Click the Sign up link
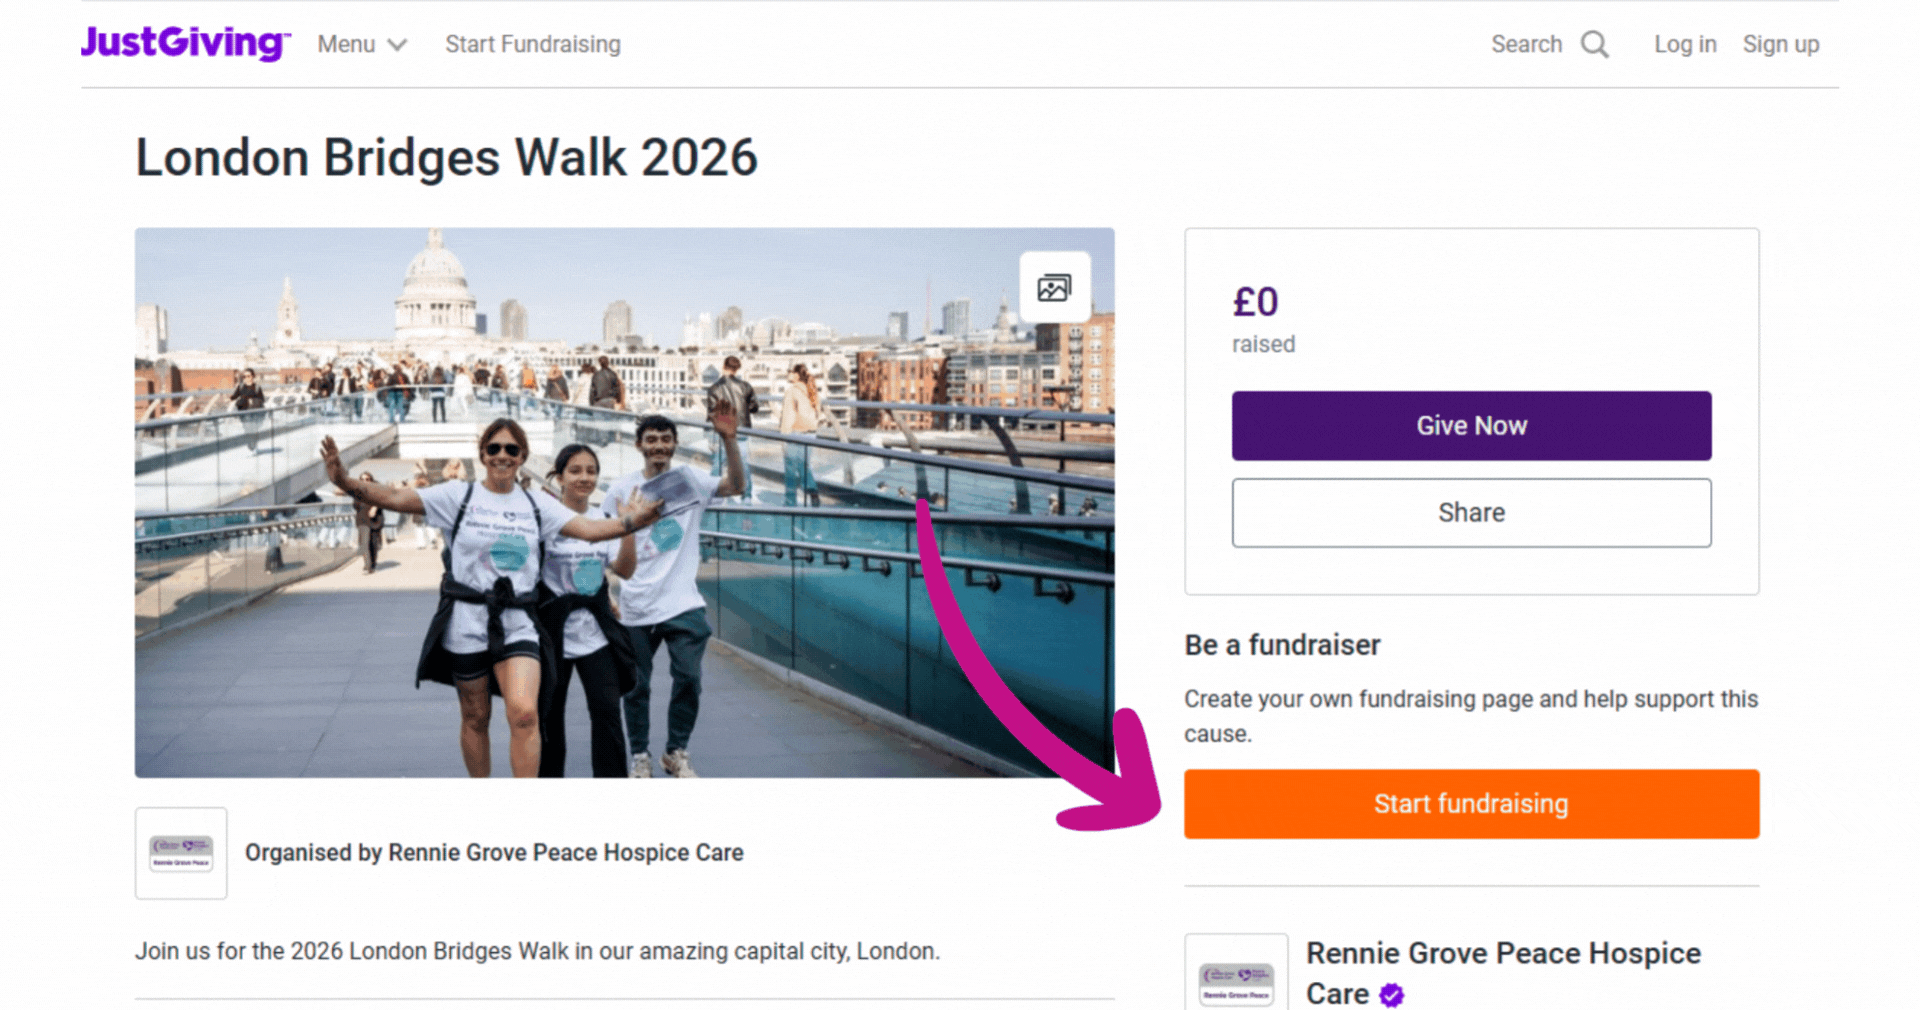1920x1010 pixels. tap(1781, 45)
